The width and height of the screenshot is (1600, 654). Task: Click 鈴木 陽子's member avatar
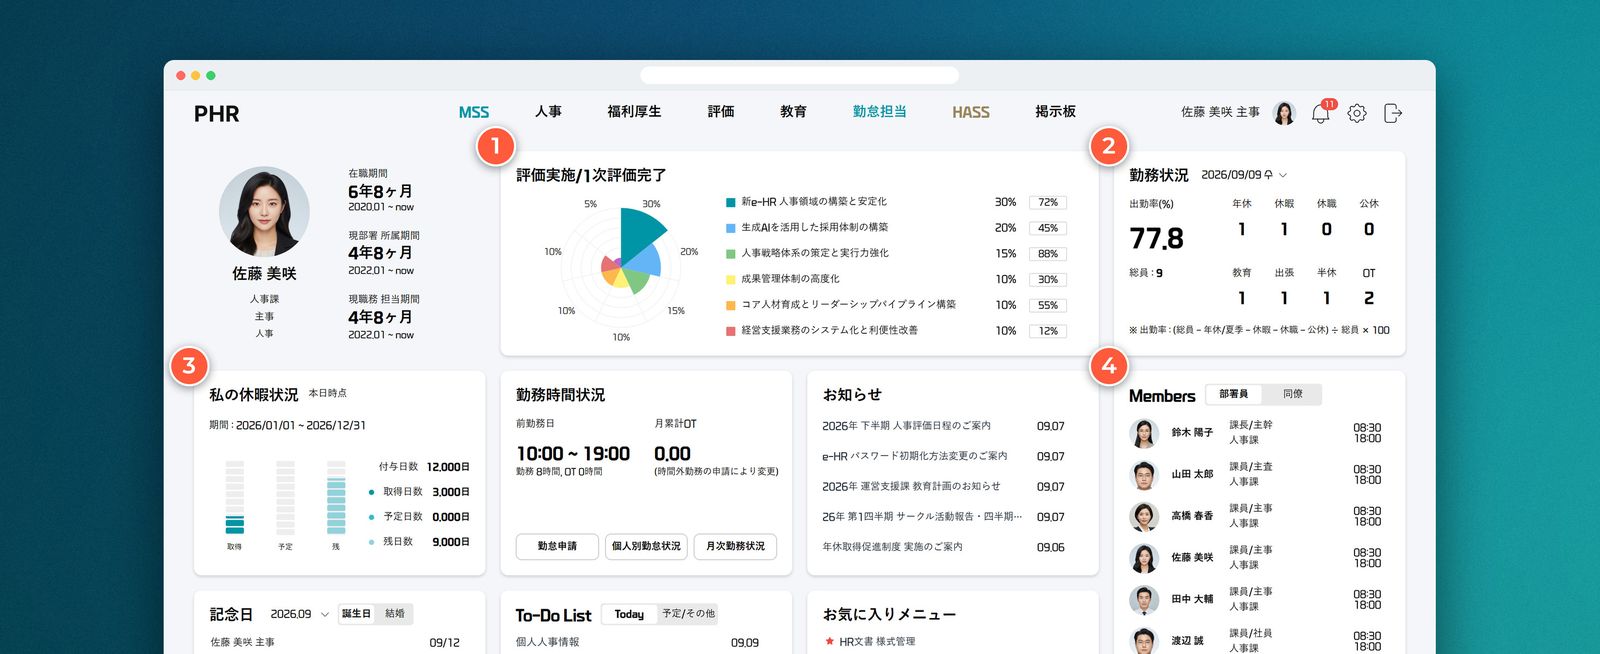[1144, 432]
